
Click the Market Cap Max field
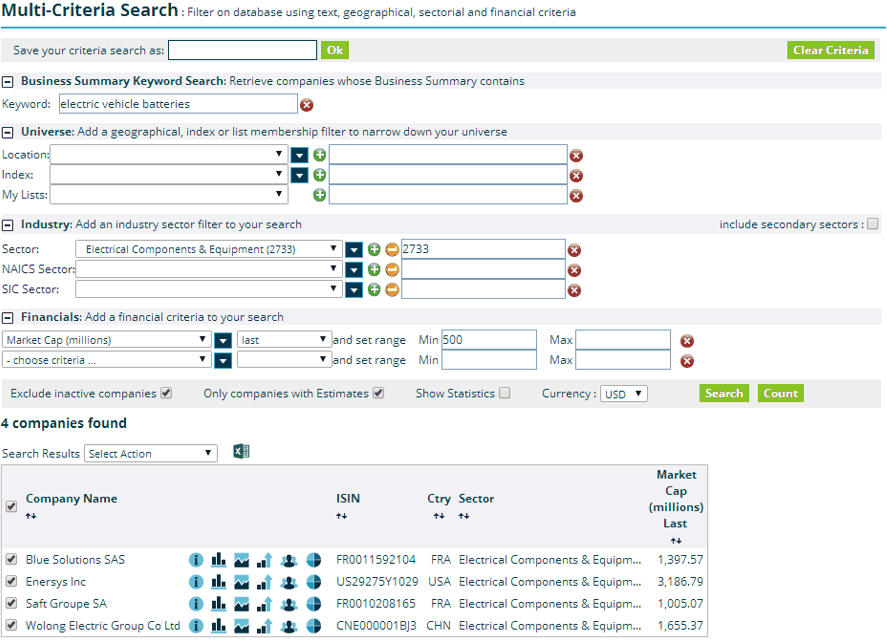click(623, 340)
